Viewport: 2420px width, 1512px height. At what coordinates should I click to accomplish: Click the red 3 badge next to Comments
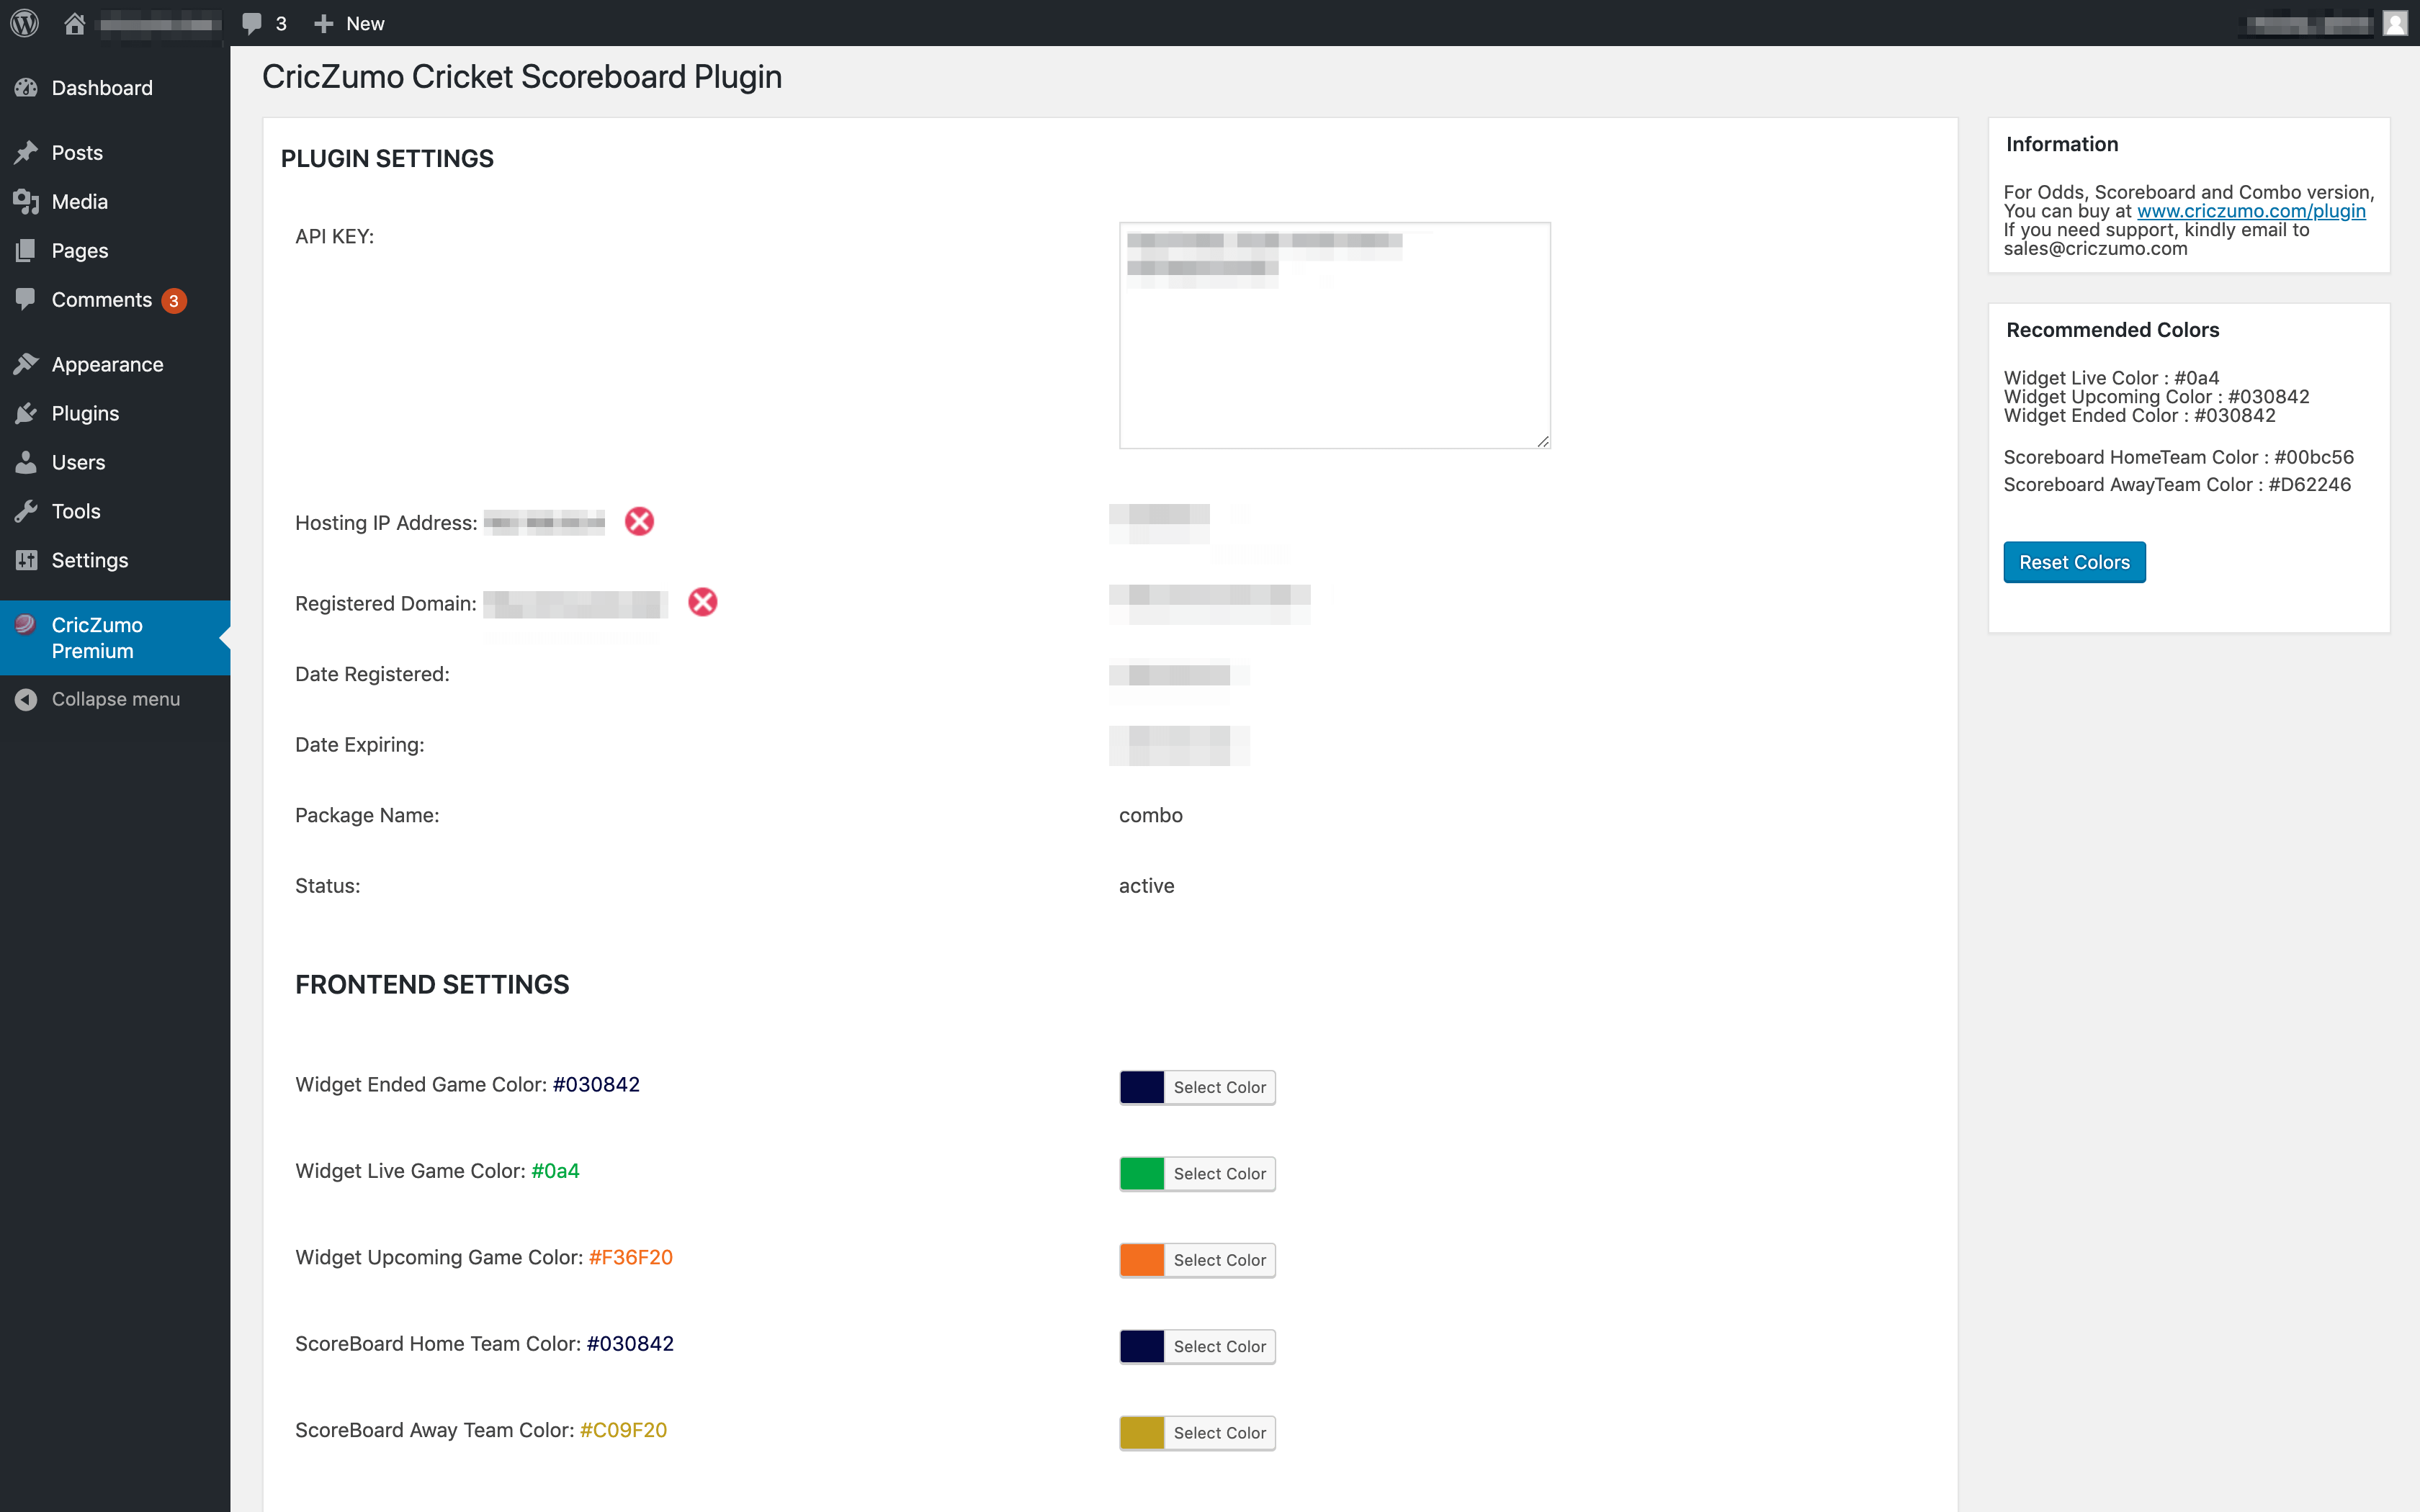(x=174, y=301)
